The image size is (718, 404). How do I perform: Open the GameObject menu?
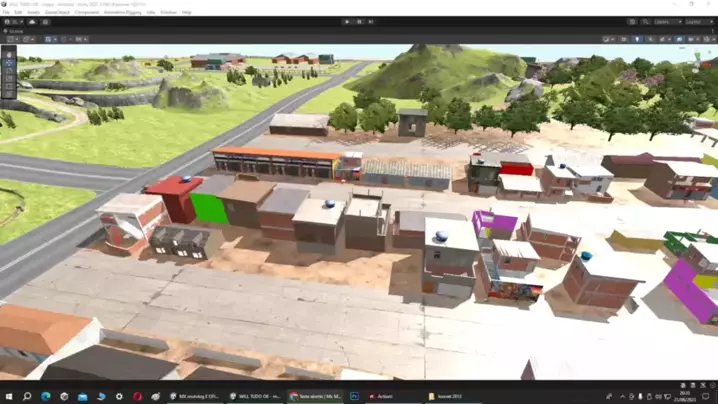pos(57,12)
